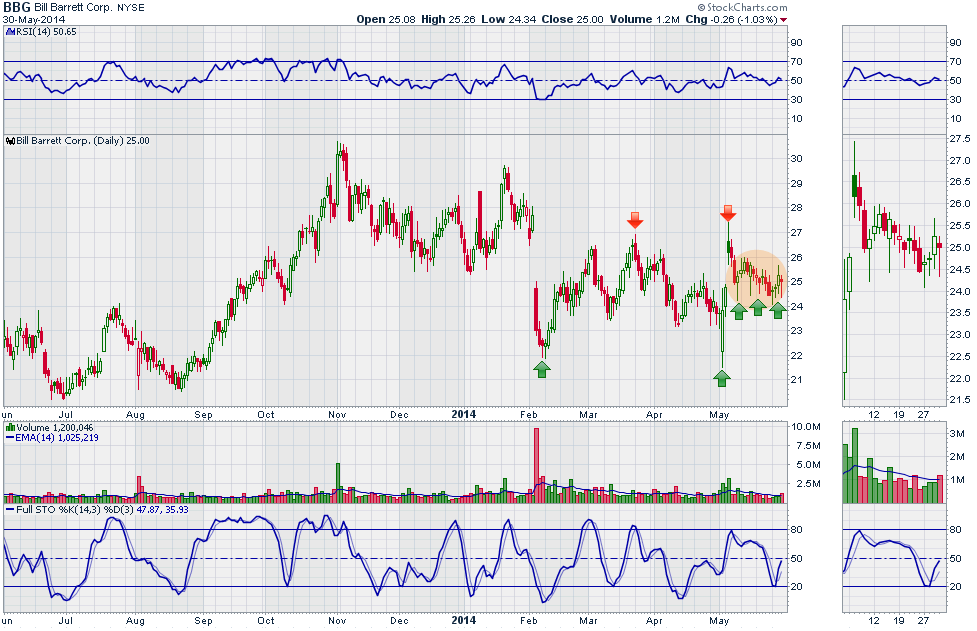Click the 'Volume 1,200,046' legend label

(x=55, y=427)
